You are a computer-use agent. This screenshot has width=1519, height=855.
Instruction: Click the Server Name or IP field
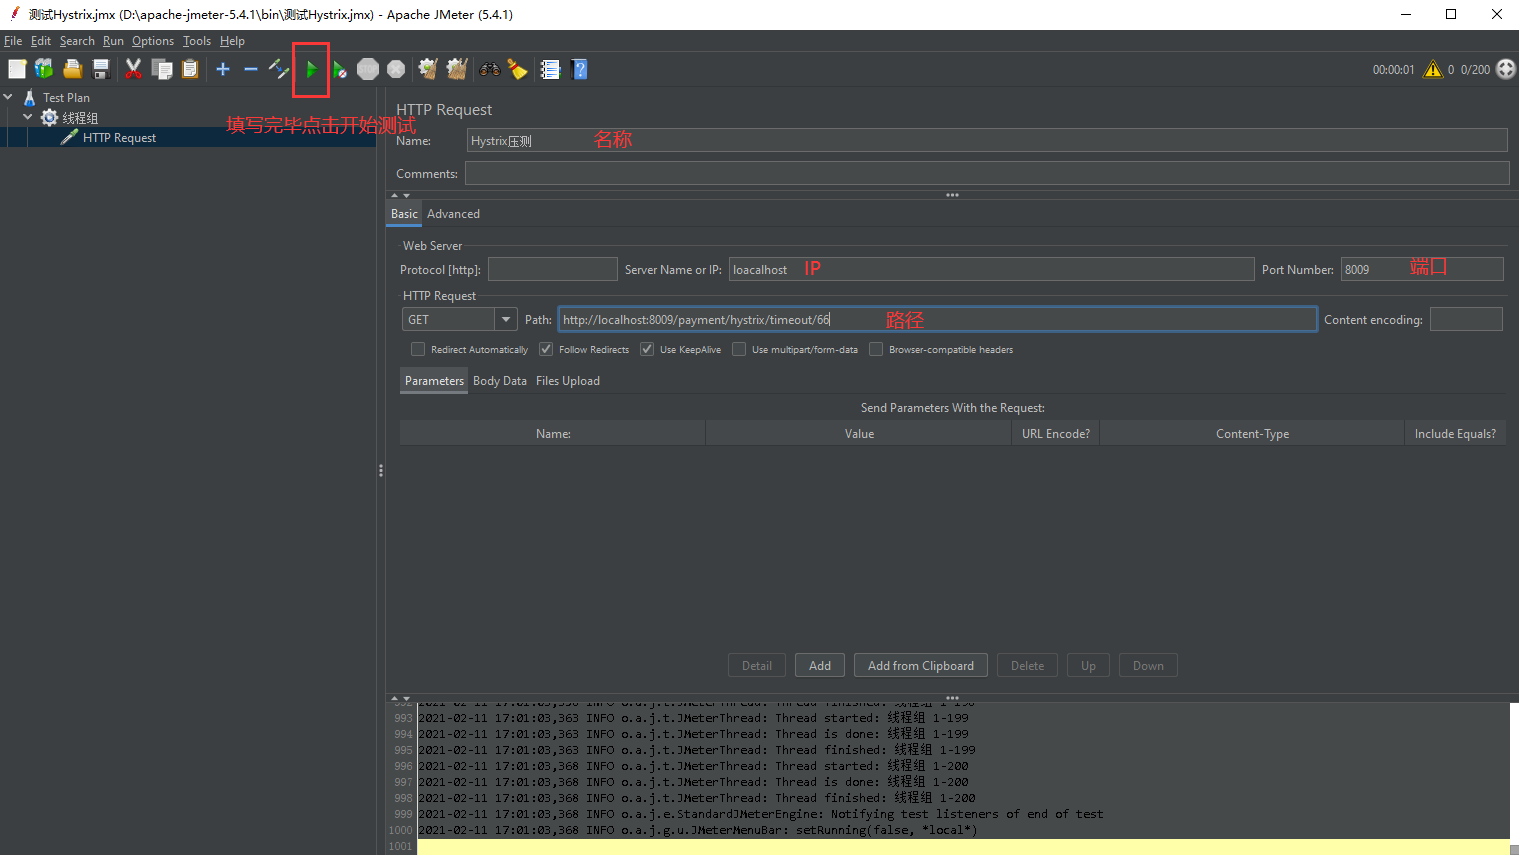click(x=991, y=269)
